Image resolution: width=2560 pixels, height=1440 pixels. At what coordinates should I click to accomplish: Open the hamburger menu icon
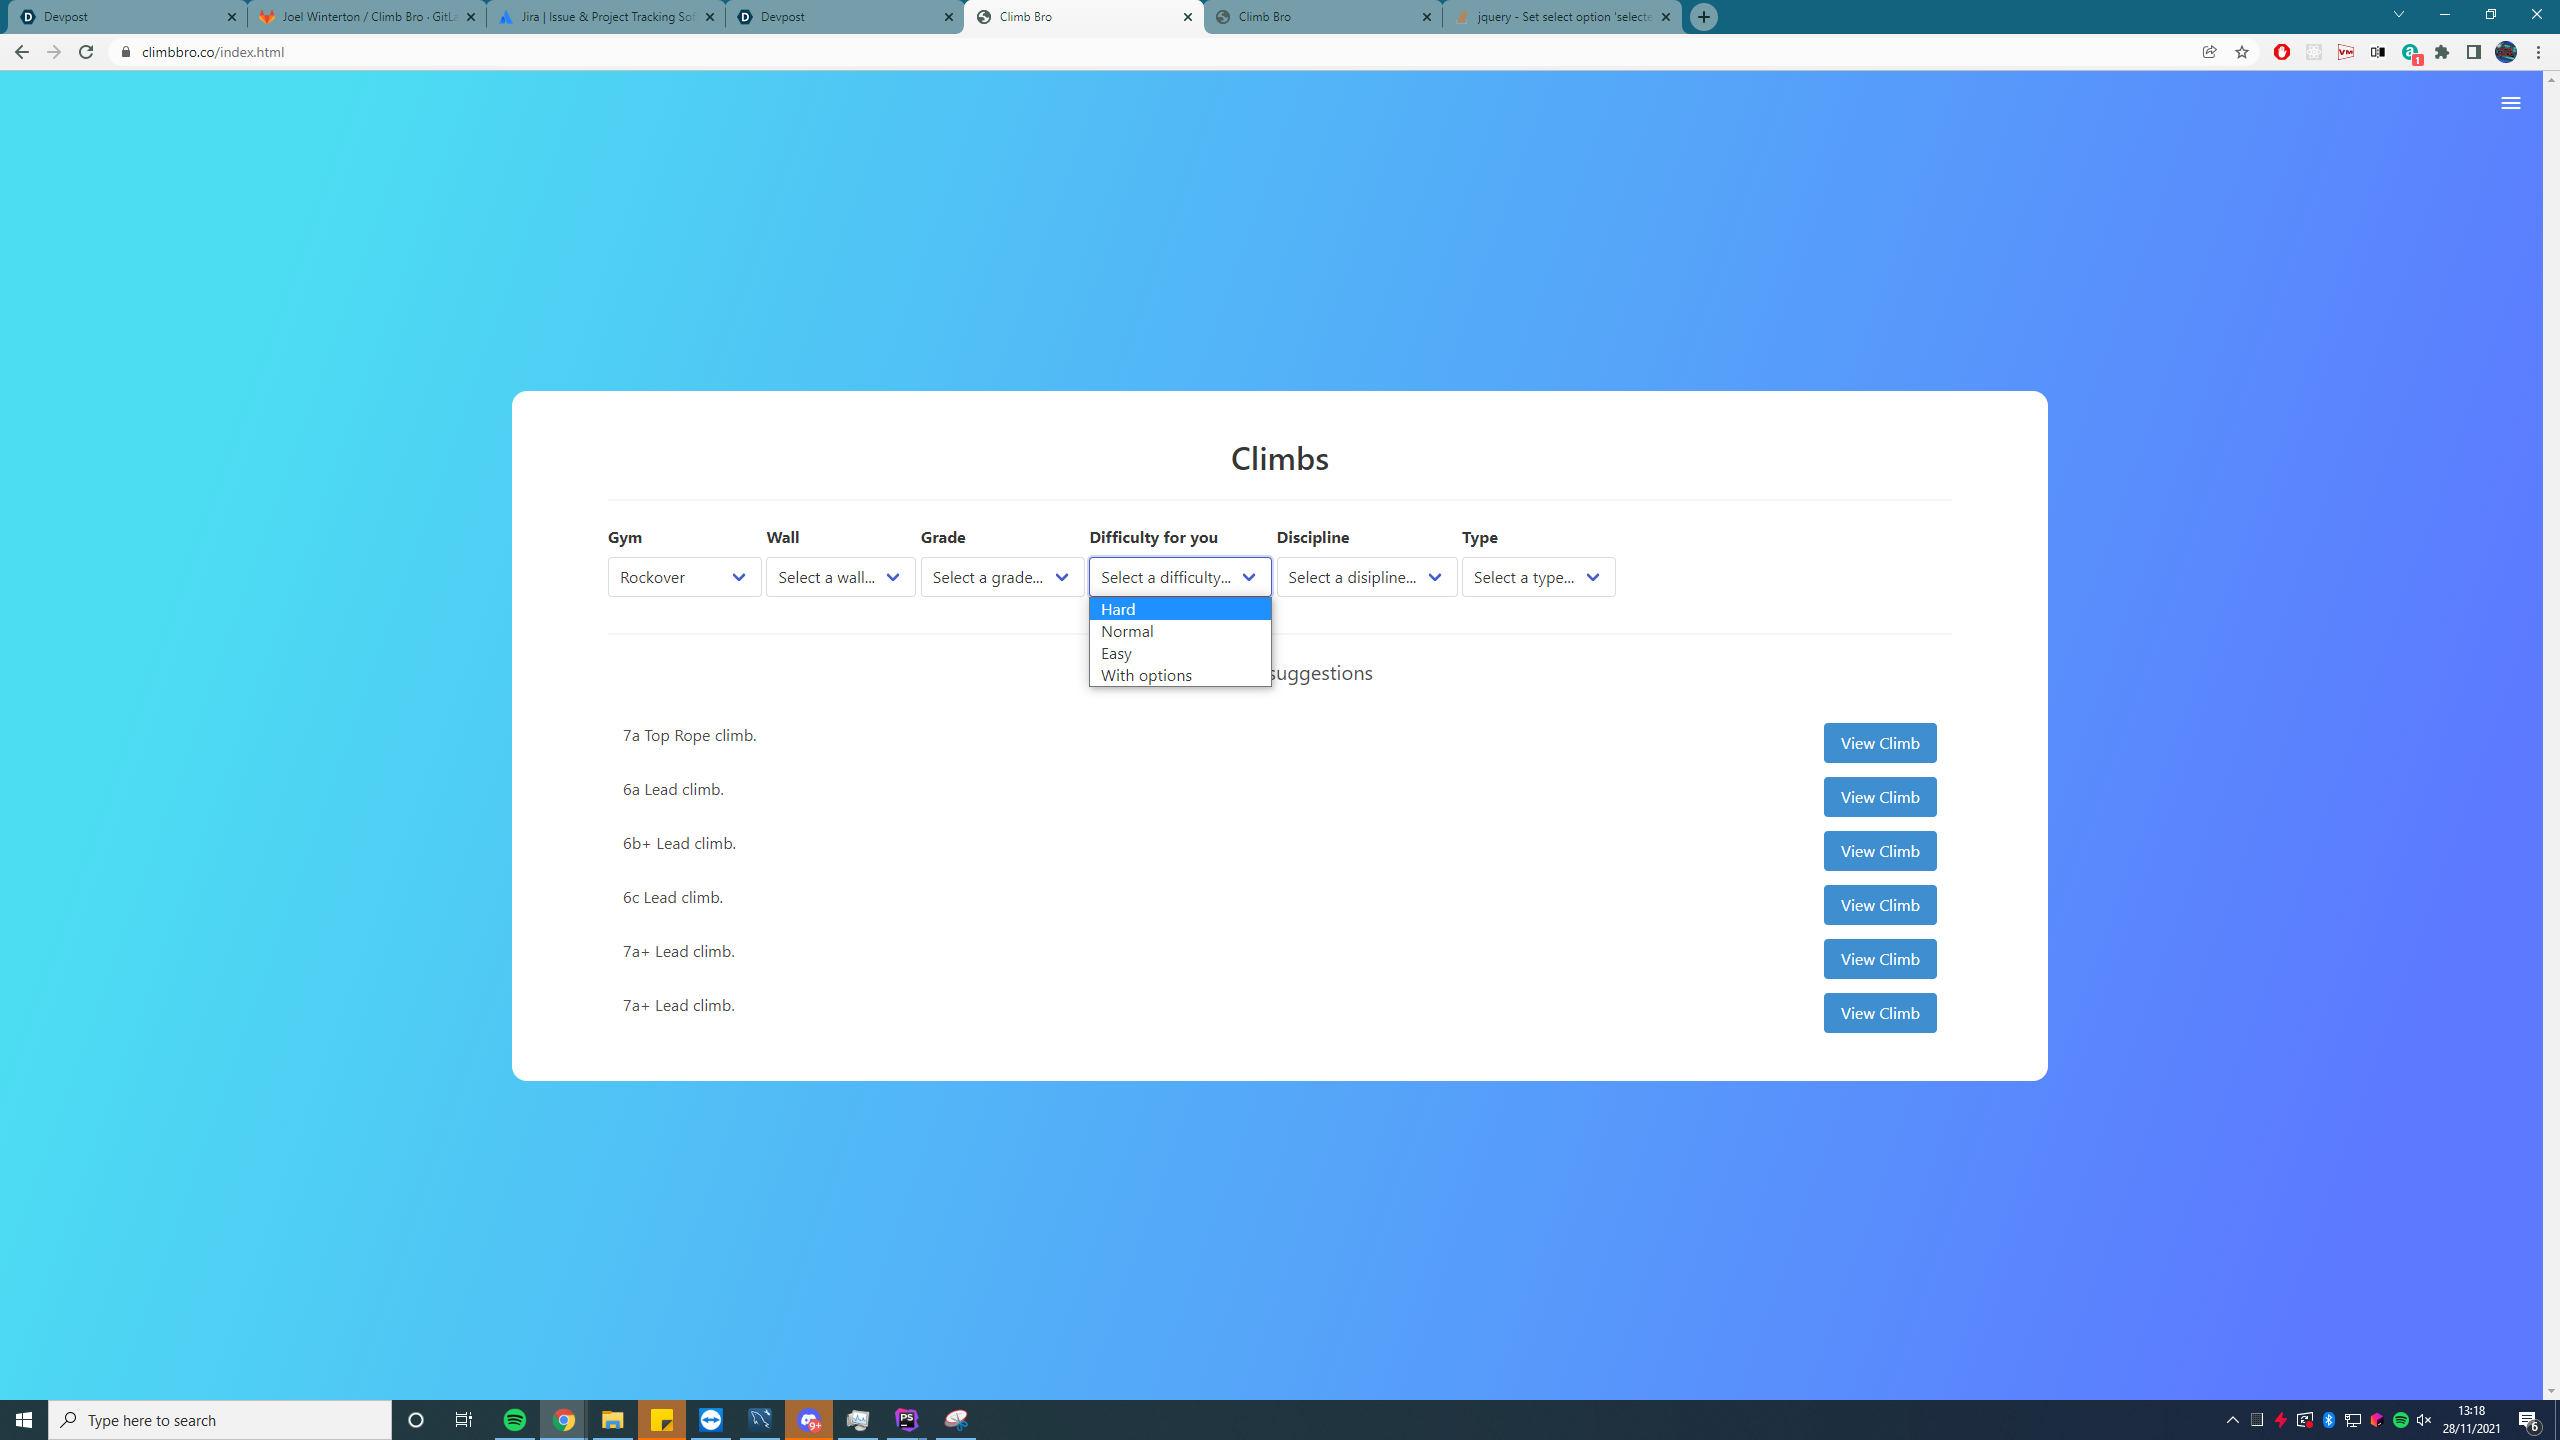point(2510,104)
